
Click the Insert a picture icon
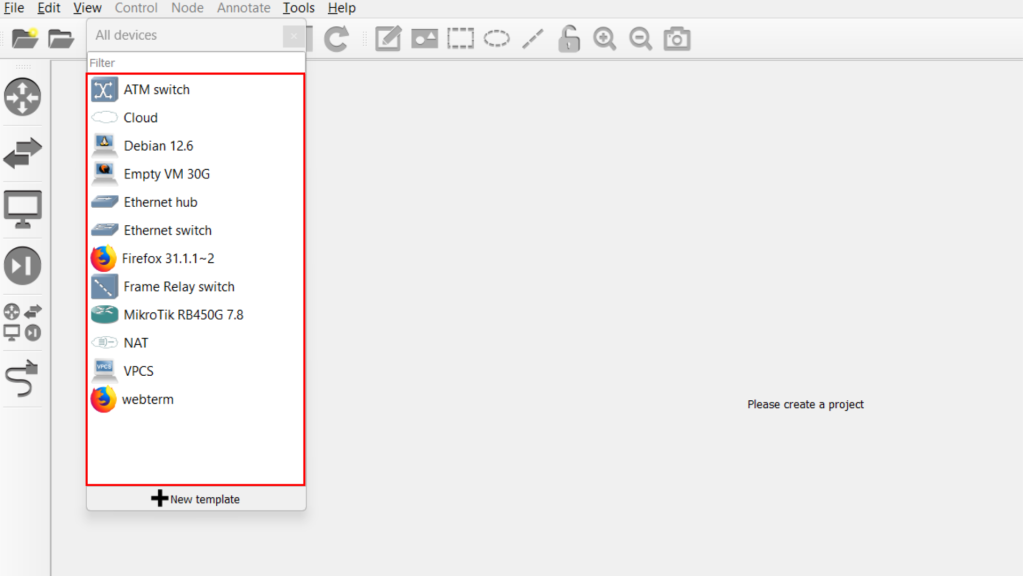click(425, 39)
